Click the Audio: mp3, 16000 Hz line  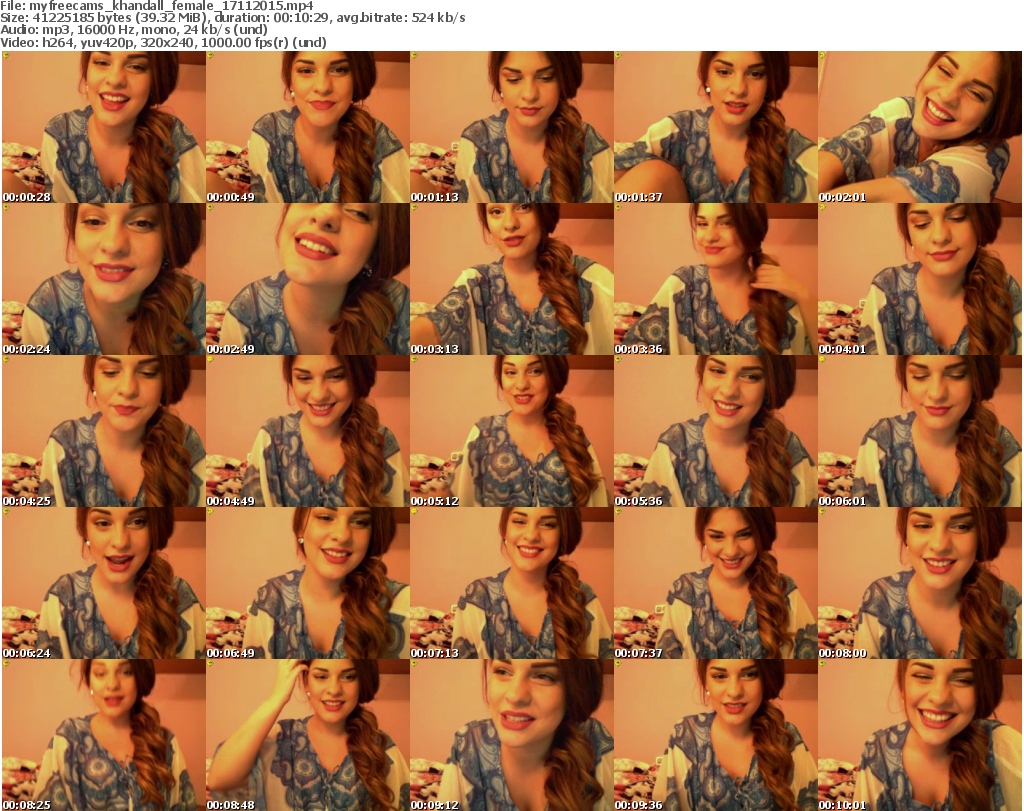click(x=134, y=30)
